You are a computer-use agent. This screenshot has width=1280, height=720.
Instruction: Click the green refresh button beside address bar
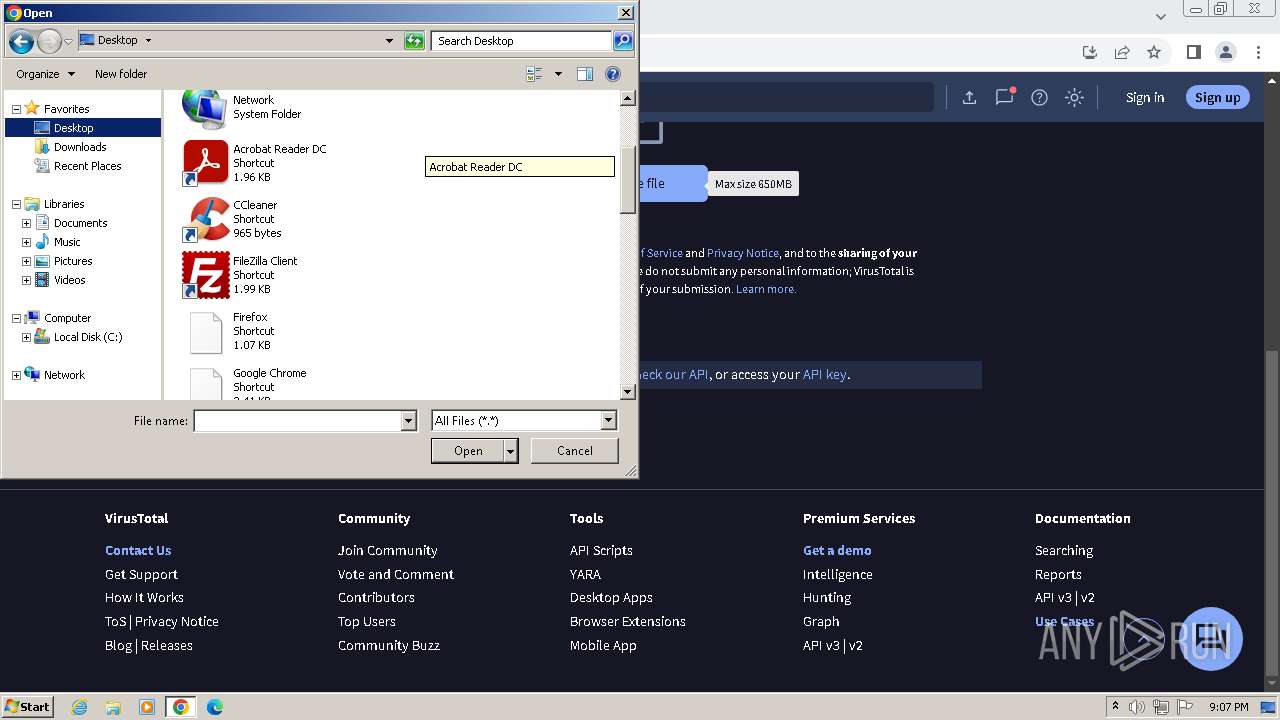(414, 41)
